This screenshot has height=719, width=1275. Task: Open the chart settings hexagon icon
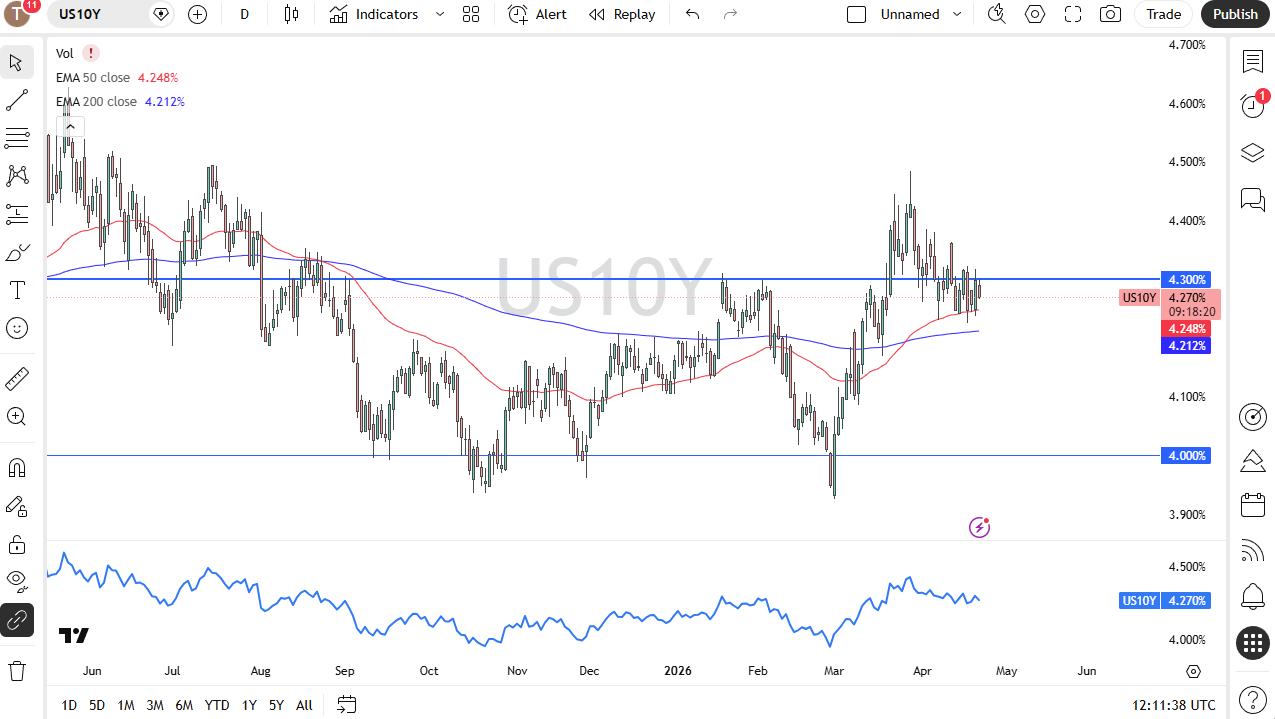tap(1035, 14)
